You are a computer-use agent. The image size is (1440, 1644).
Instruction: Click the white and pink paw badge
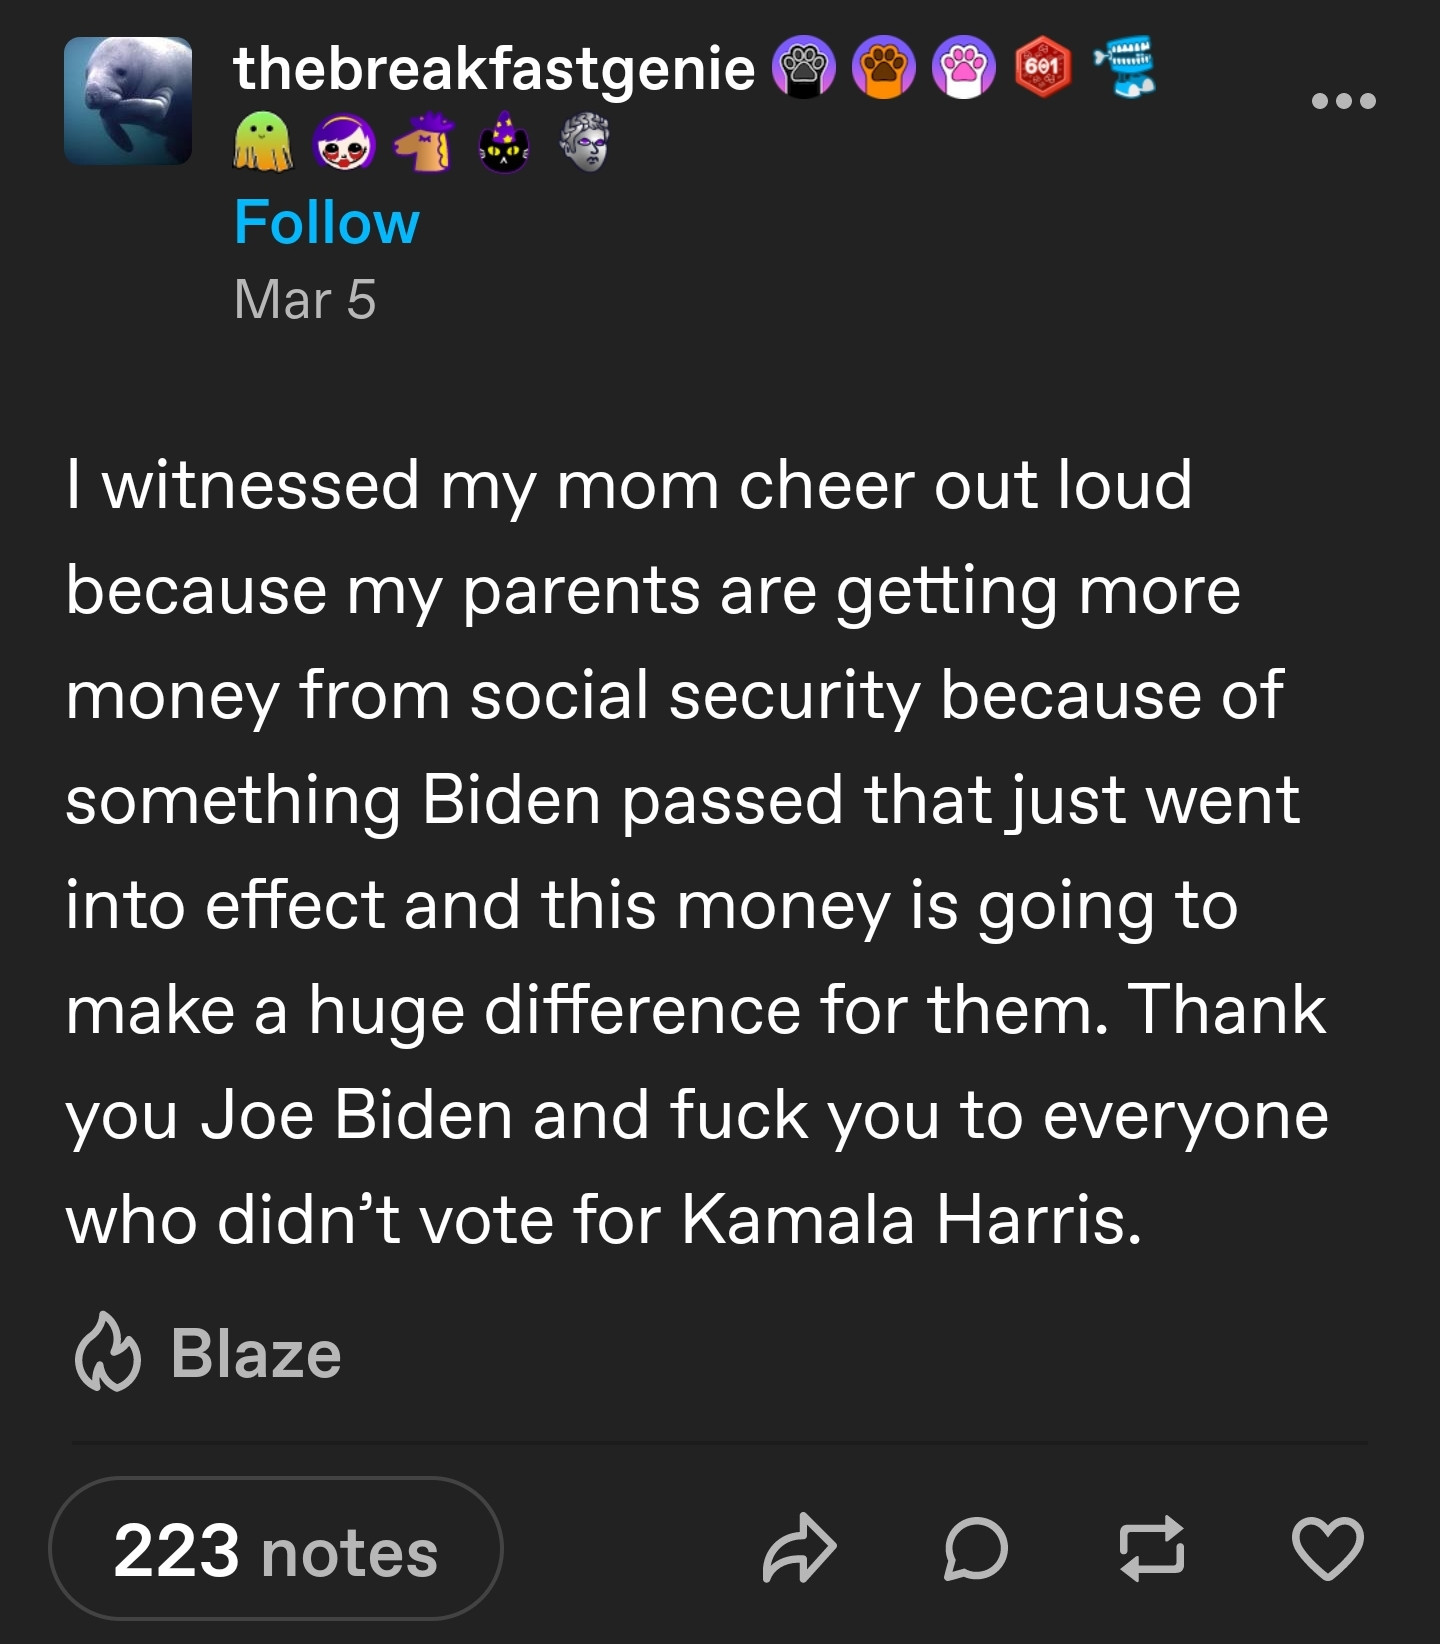[963, 68]
